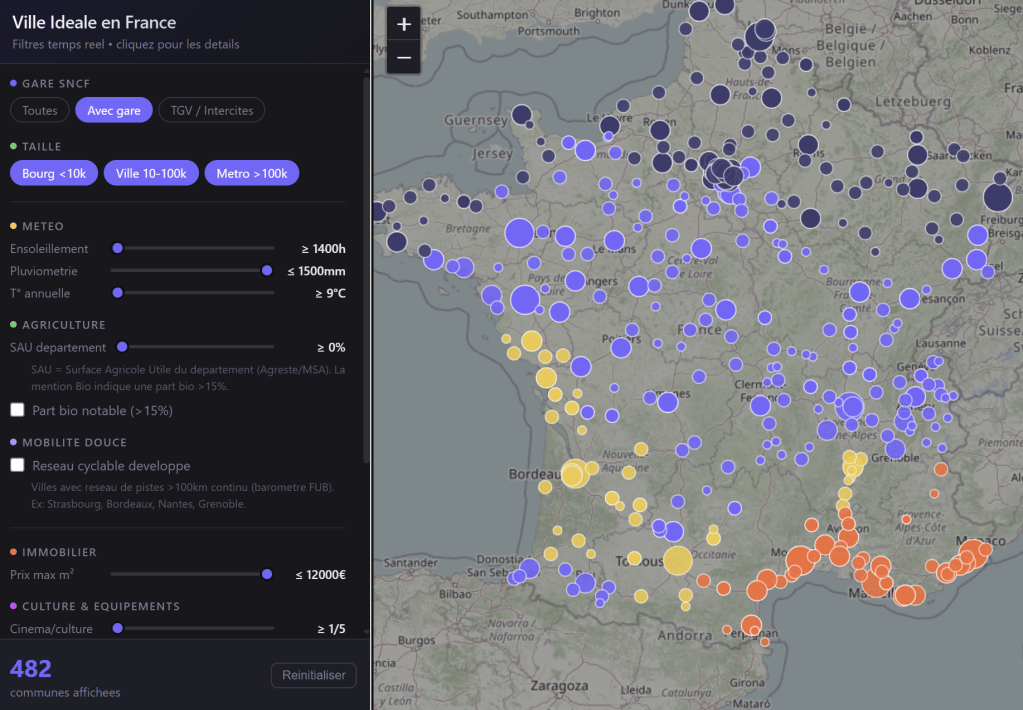
Task: Enable the 'Part bio notable' checkbox
Action: (18, 410)
